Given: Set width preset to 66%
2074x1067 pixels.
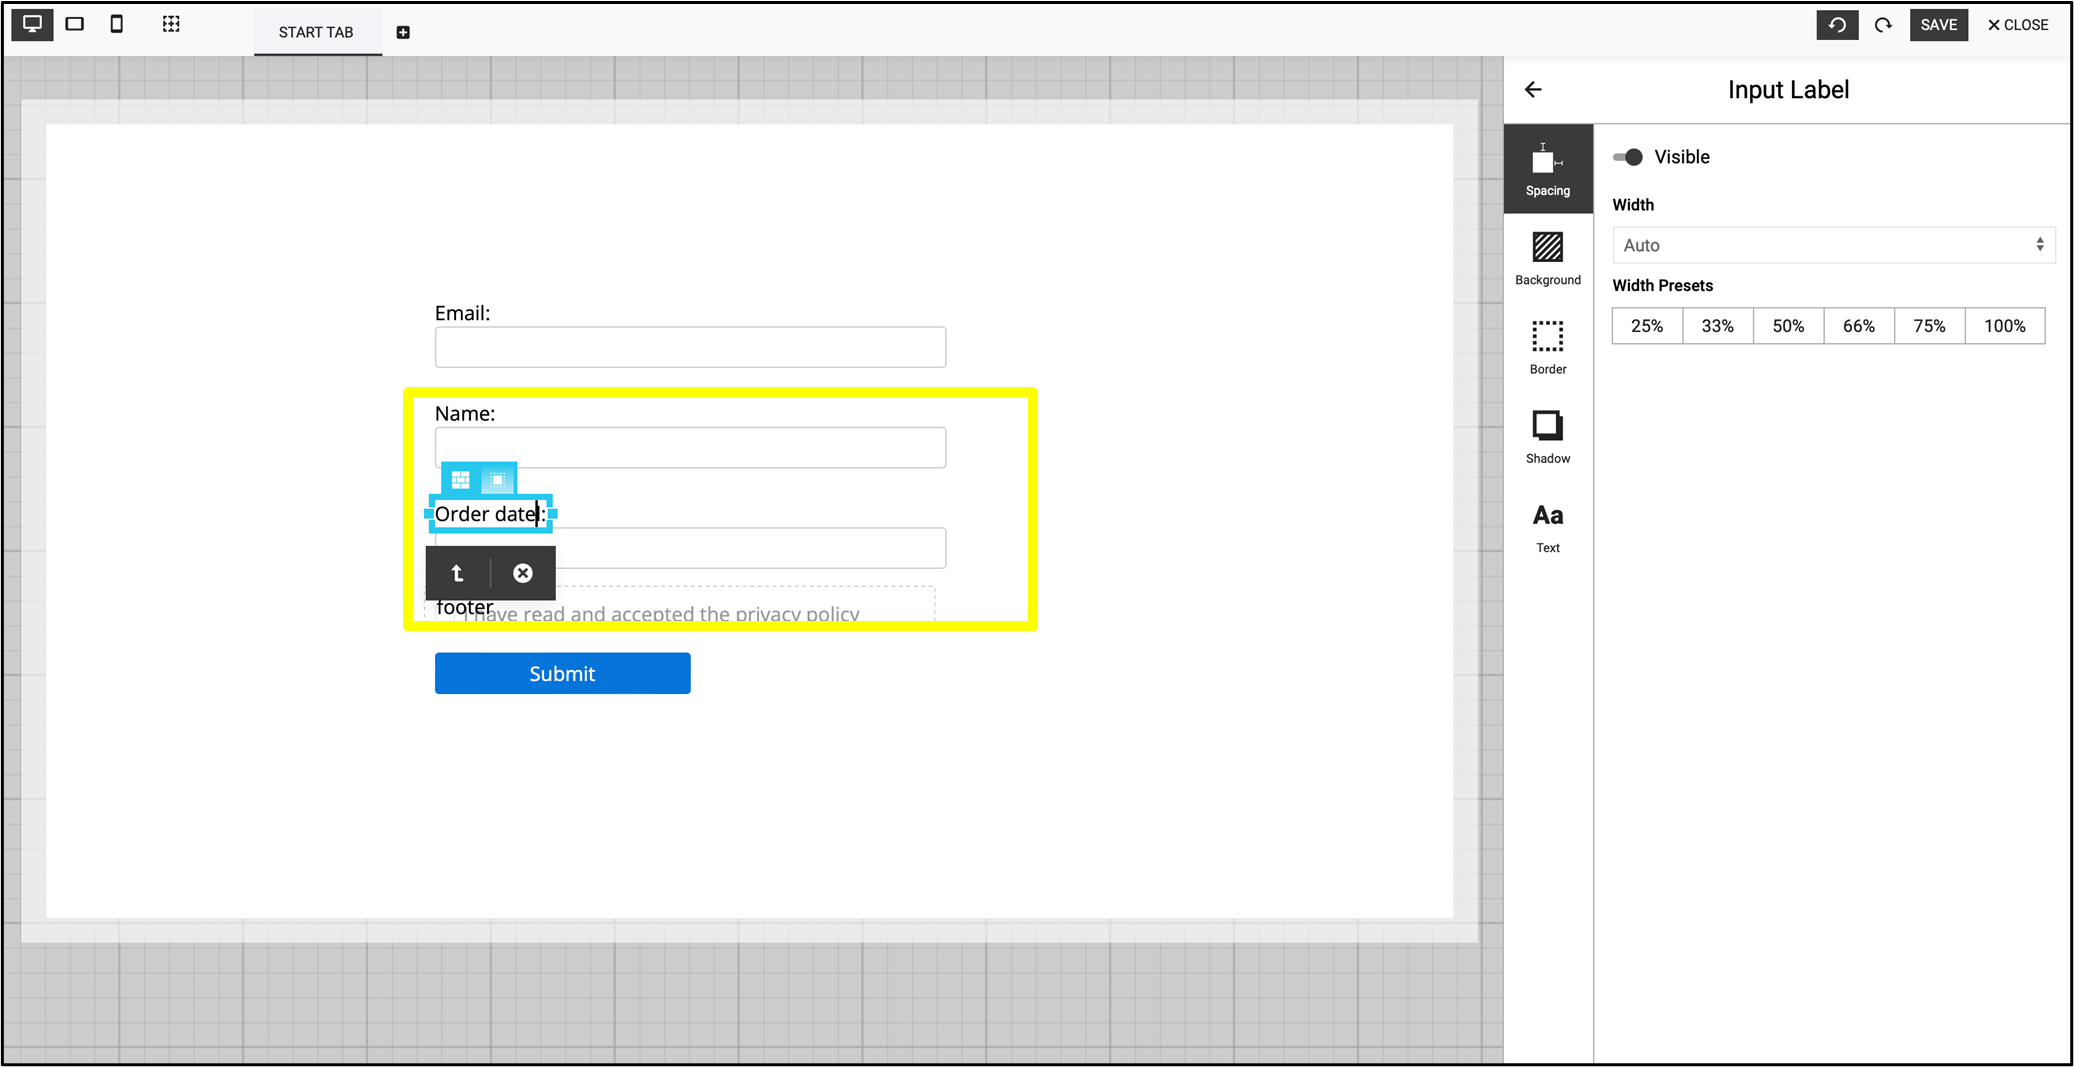Looking at the screenshot, I should pyautogui.click(x=1859, y=326).
